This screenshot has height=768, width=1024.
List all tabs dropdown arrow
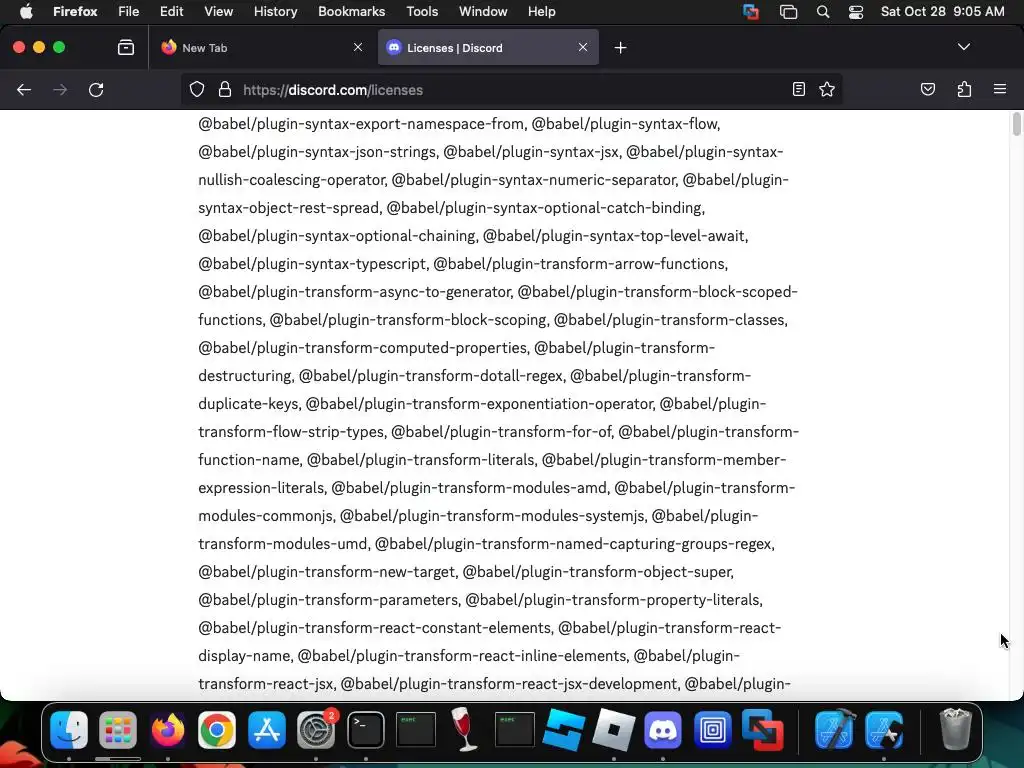coord(964,47)
